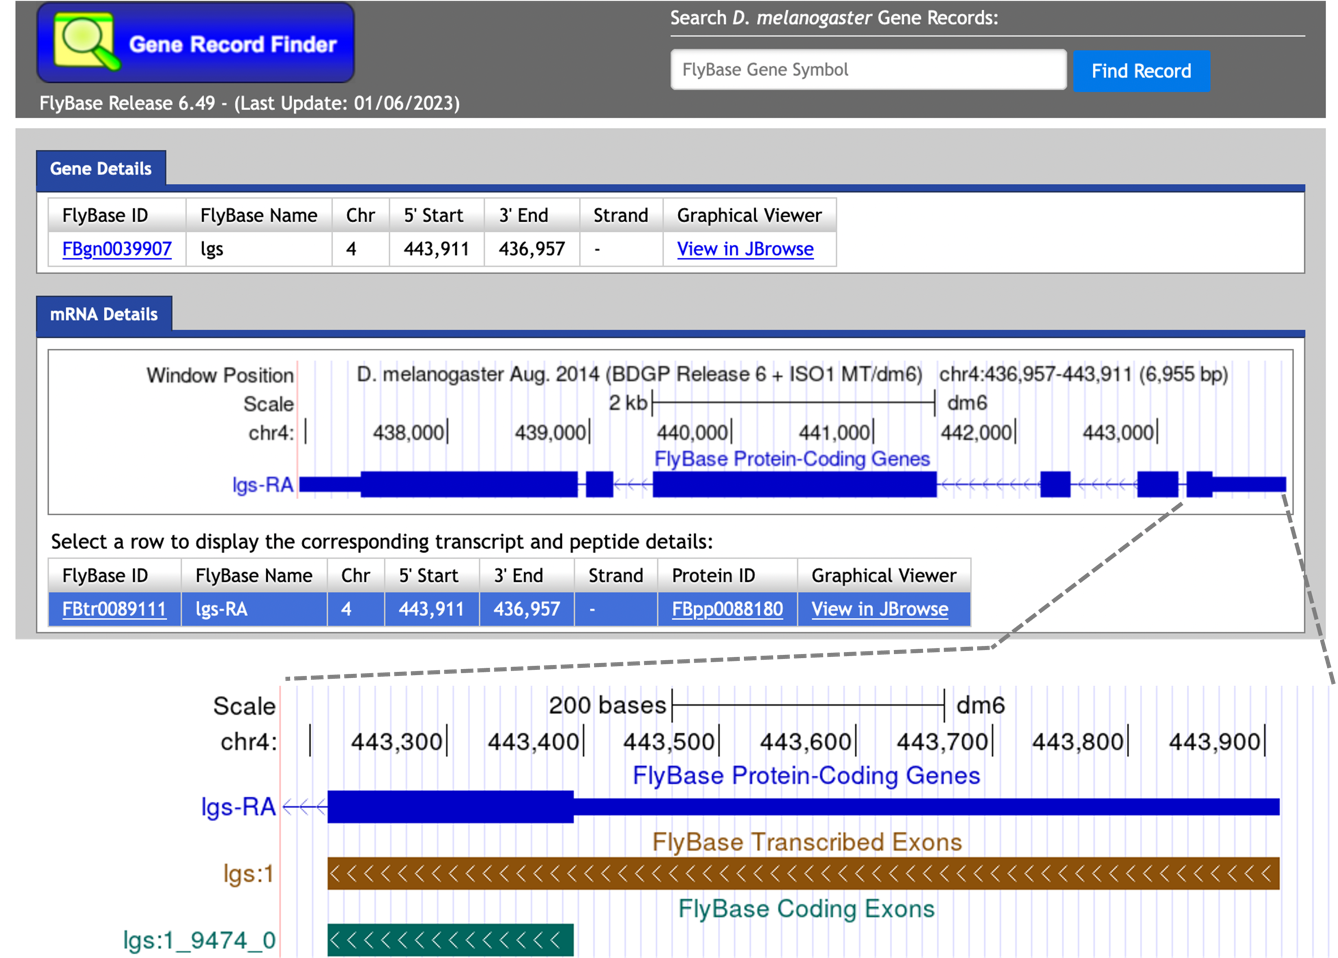Click the Gene Record Finder magnifier logo
This screenshot has height=958, width=1338.
point(85,42)
